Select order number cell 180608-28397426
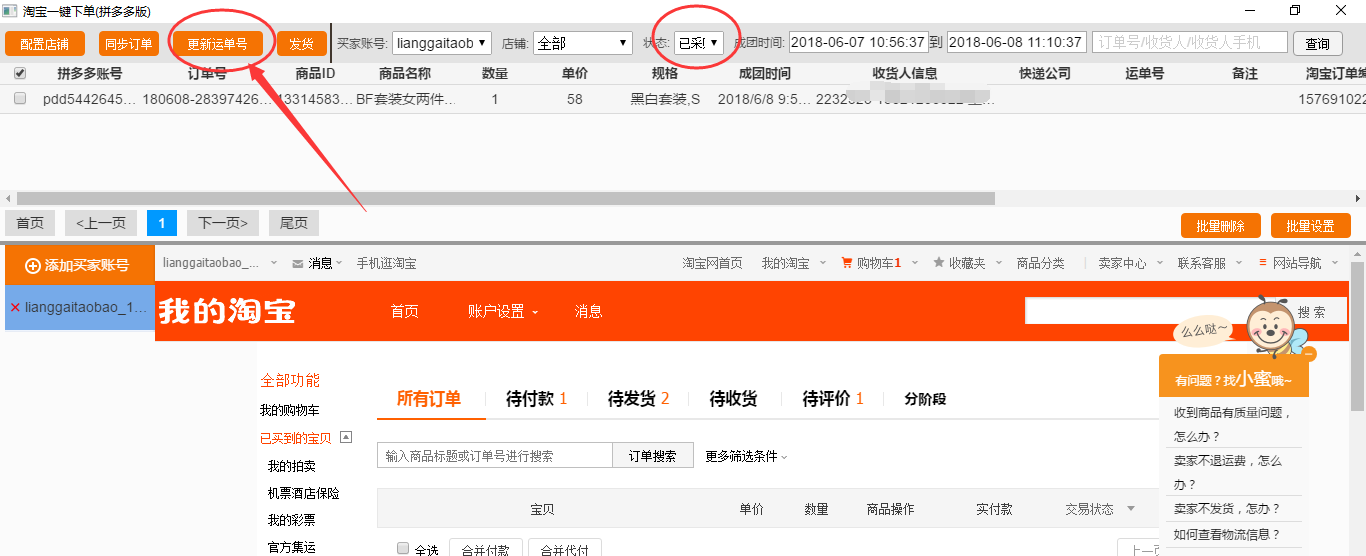 (x=206, y=99)
